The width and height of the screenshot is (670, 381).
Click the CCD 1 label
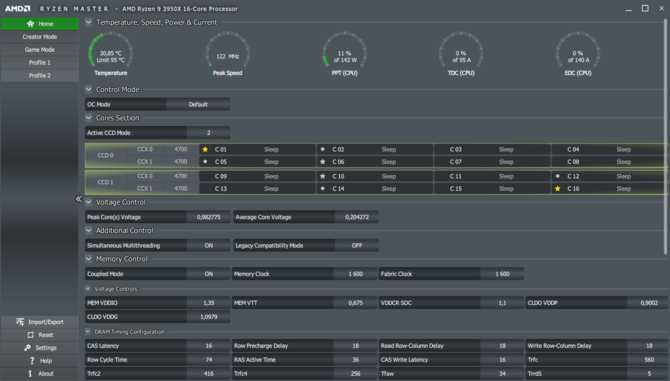pos(105,182)
